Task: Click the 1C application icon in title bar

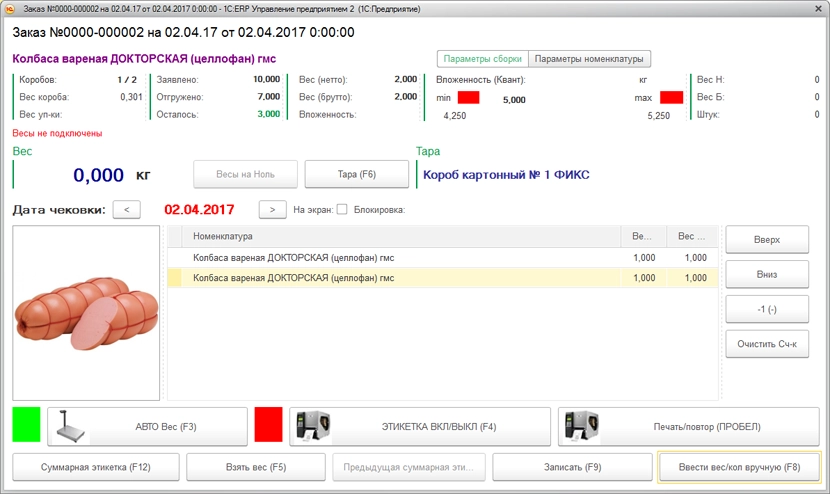Action: point(11,8)
